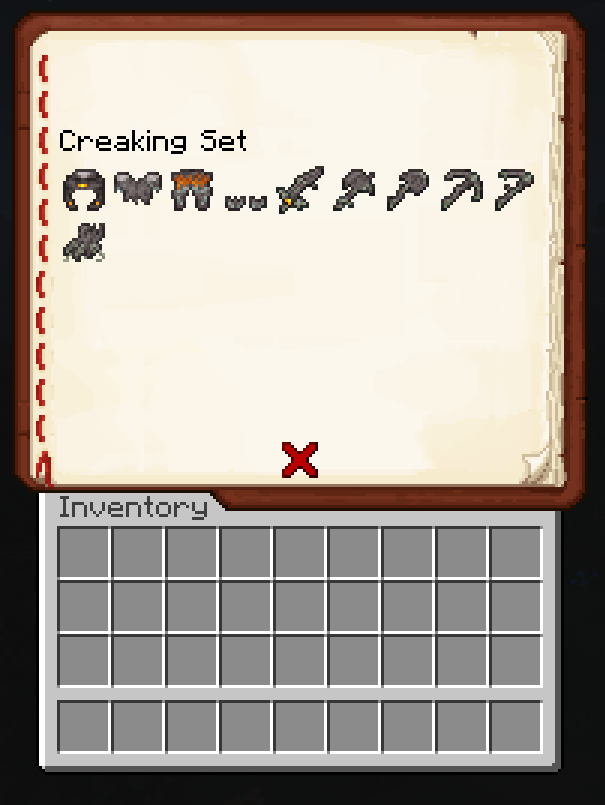Viewport: 605px width, 805px height.
Task: Select the Creaking chestplate icon
Action: (x=138, y=188)
